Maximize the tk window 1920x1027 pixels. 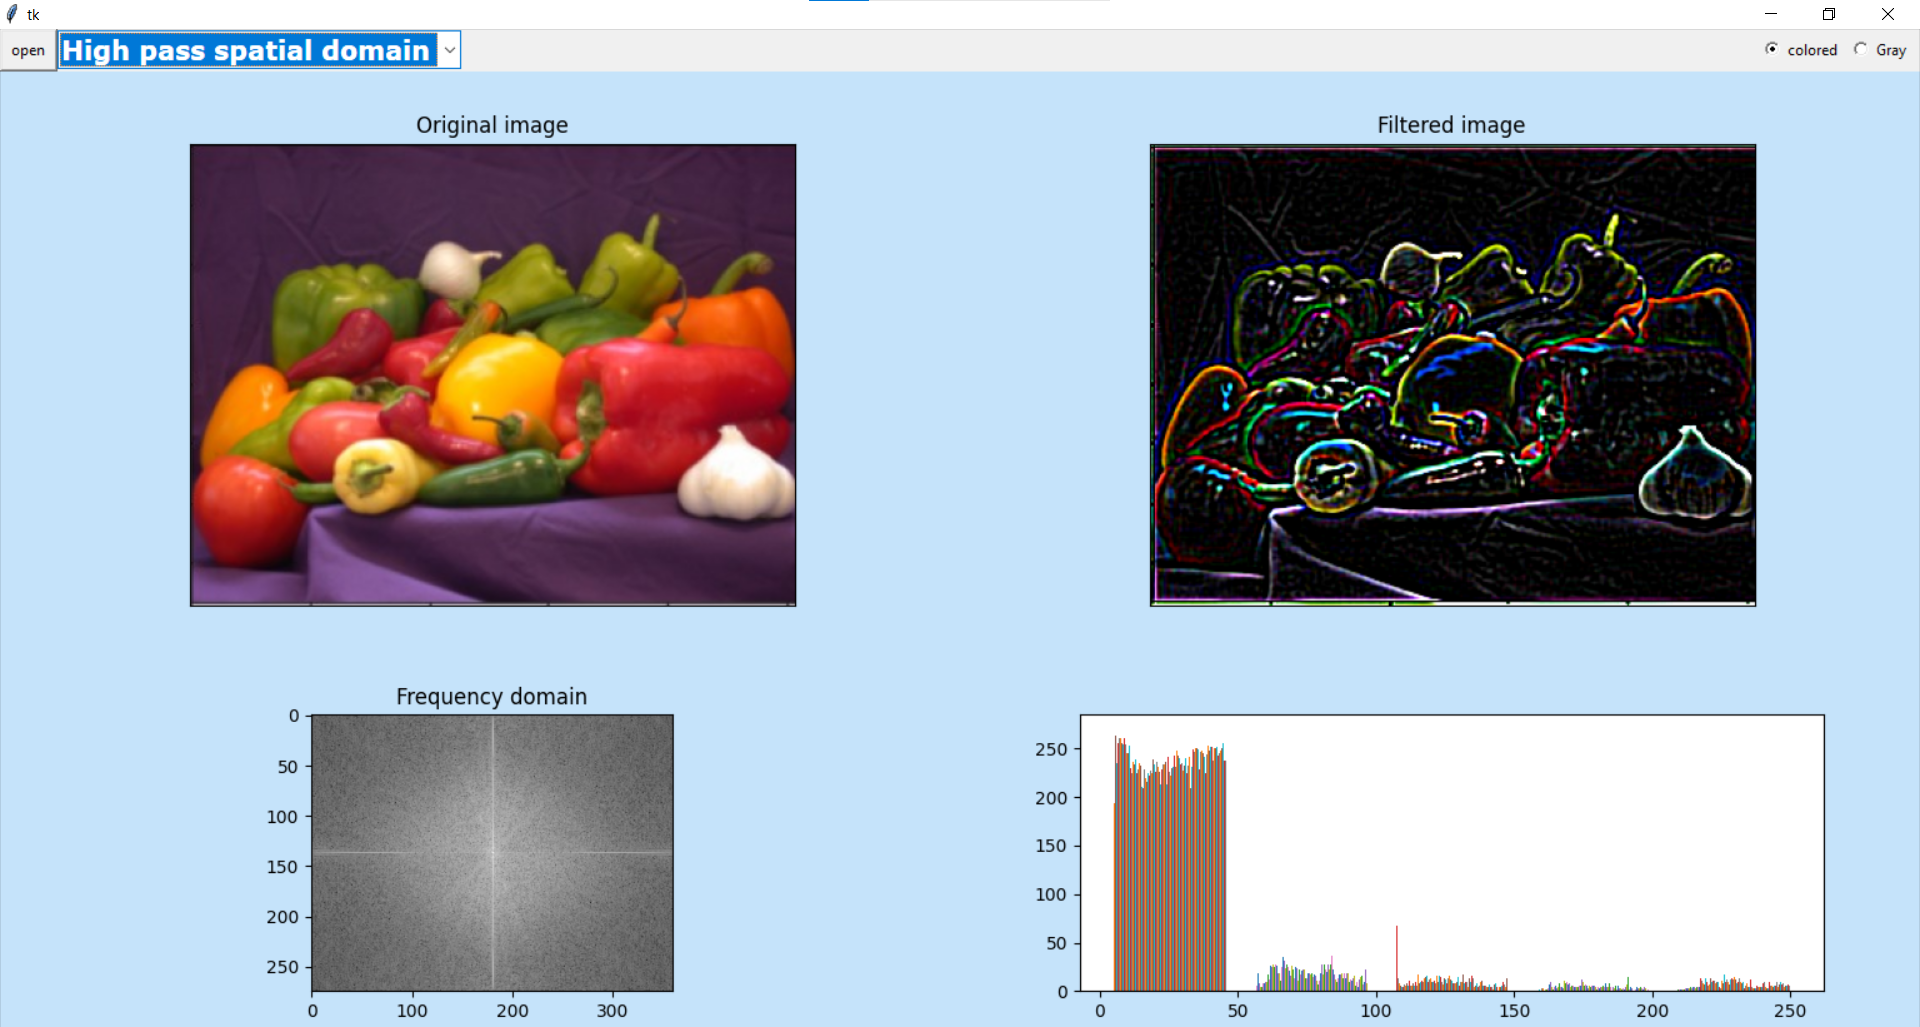point(1829,14)
